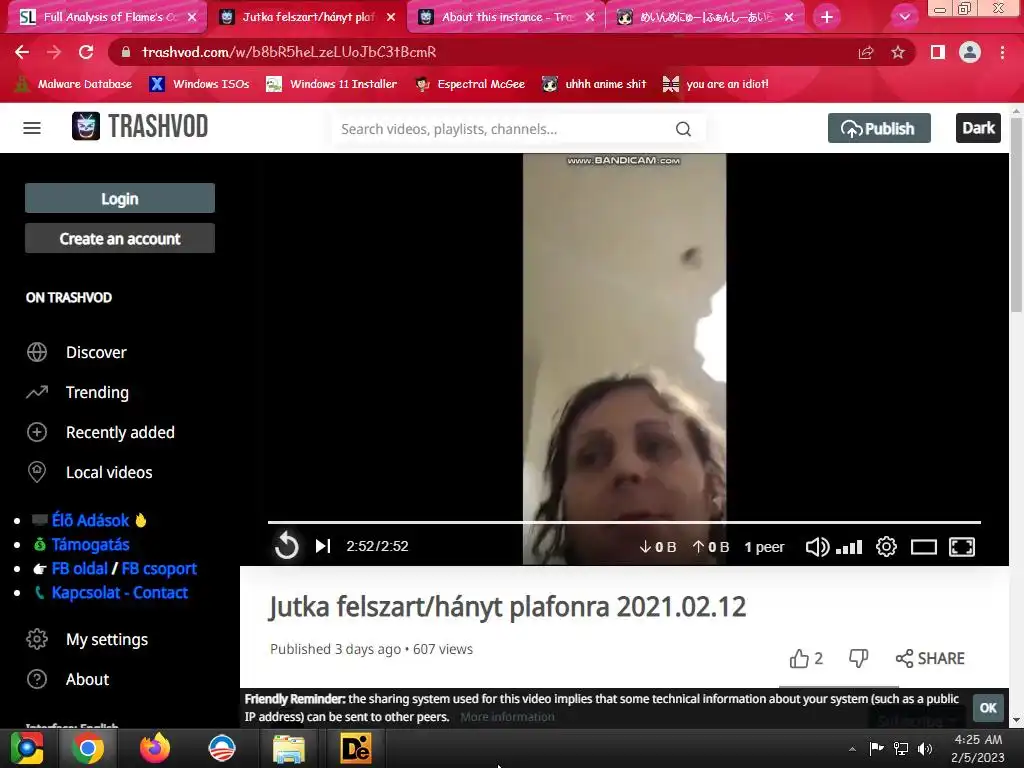Click Create an account button
1024x768 pixels.
point(120,238)
